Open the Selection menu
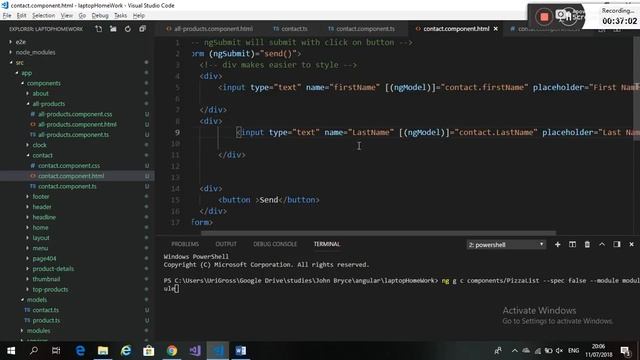This screenshot has width=640, height=360. pos(43,16)
